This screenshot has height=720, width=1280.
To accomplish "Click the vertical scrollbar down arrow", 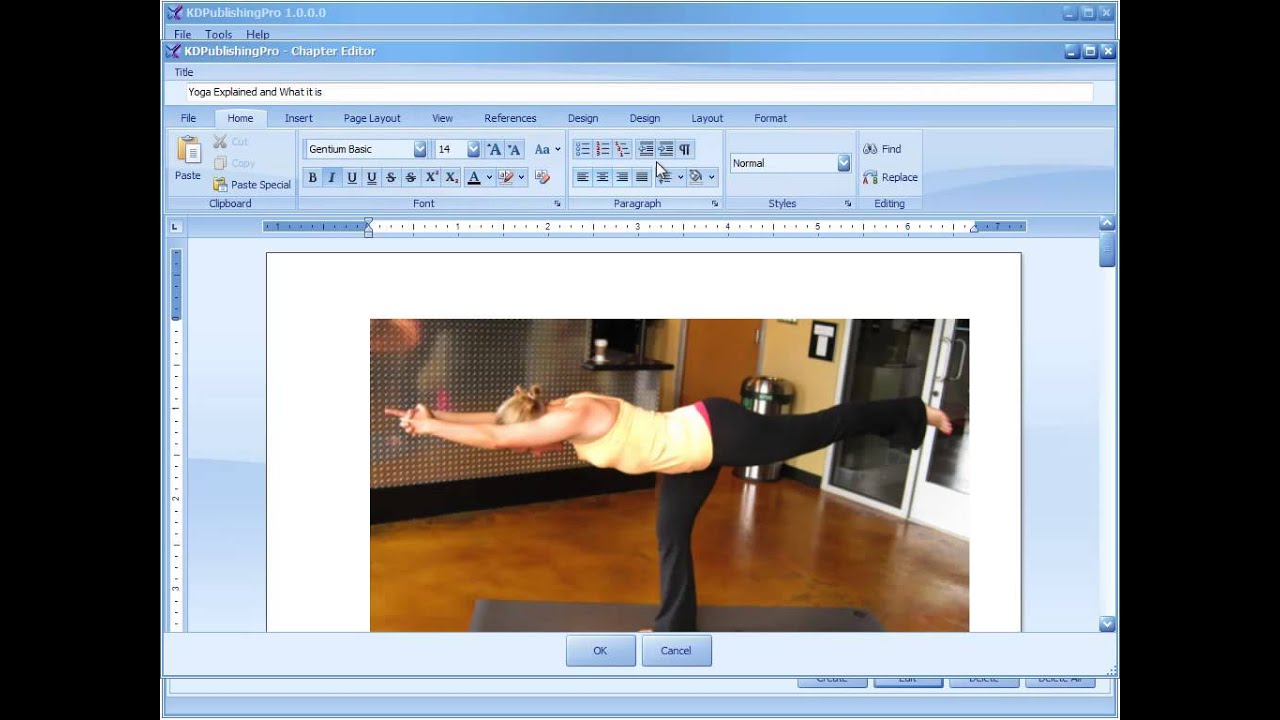I will point(1107,624).
